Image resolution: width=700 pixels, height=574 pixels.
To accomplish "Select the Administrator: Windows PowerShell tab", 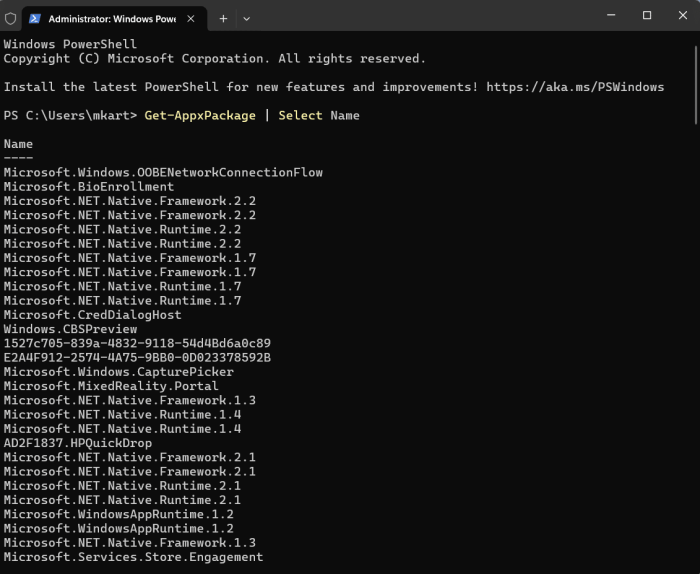I will pos(114,19).
